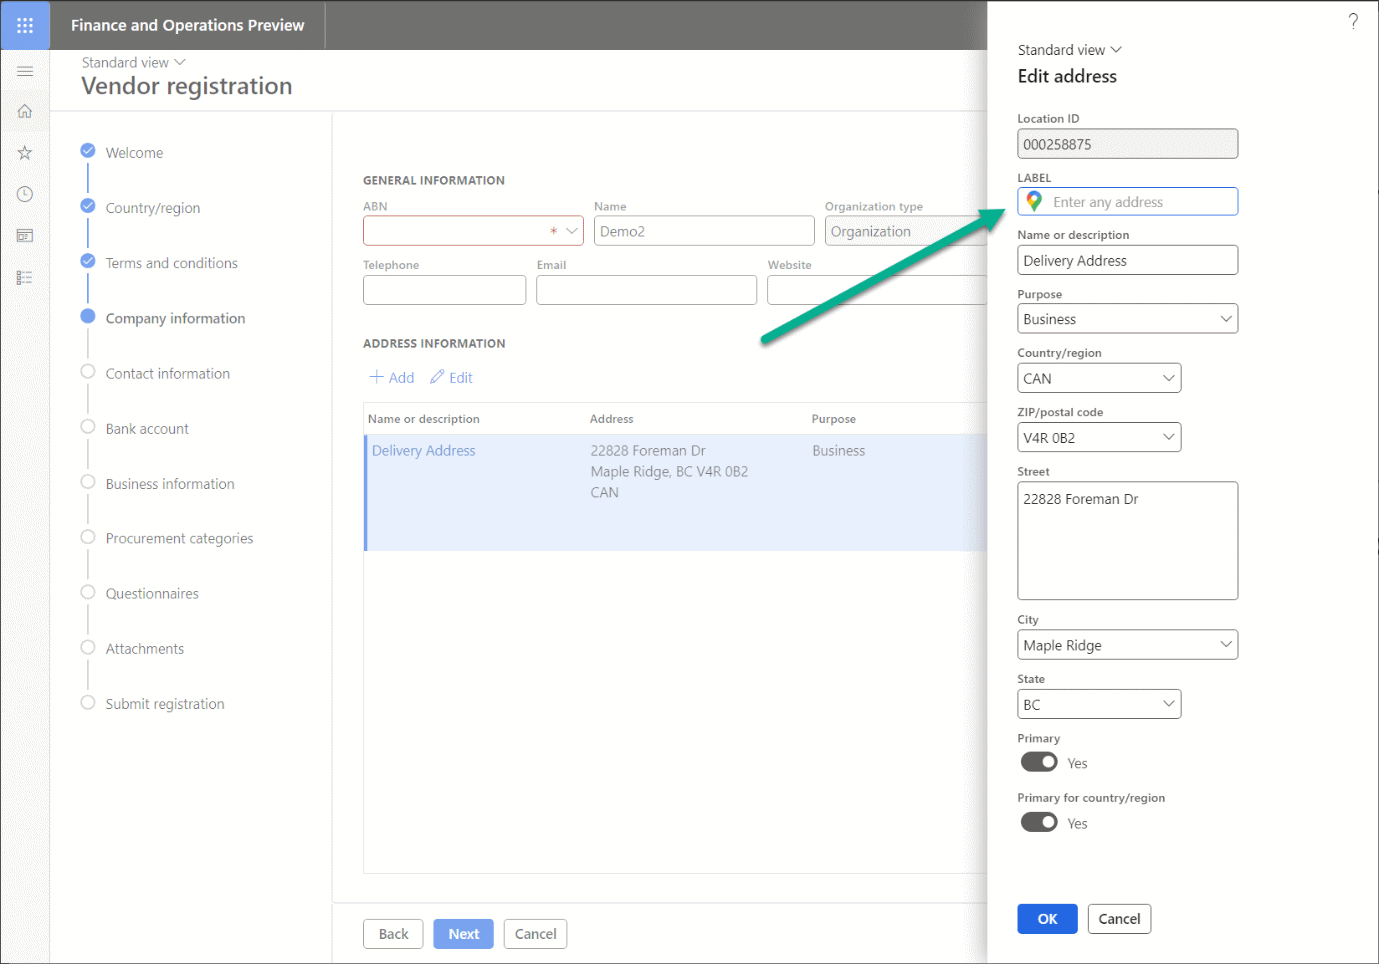This screenshot has height=964, width=1379.
Task: Click the Street text area
Action: tap(1127, 541)
